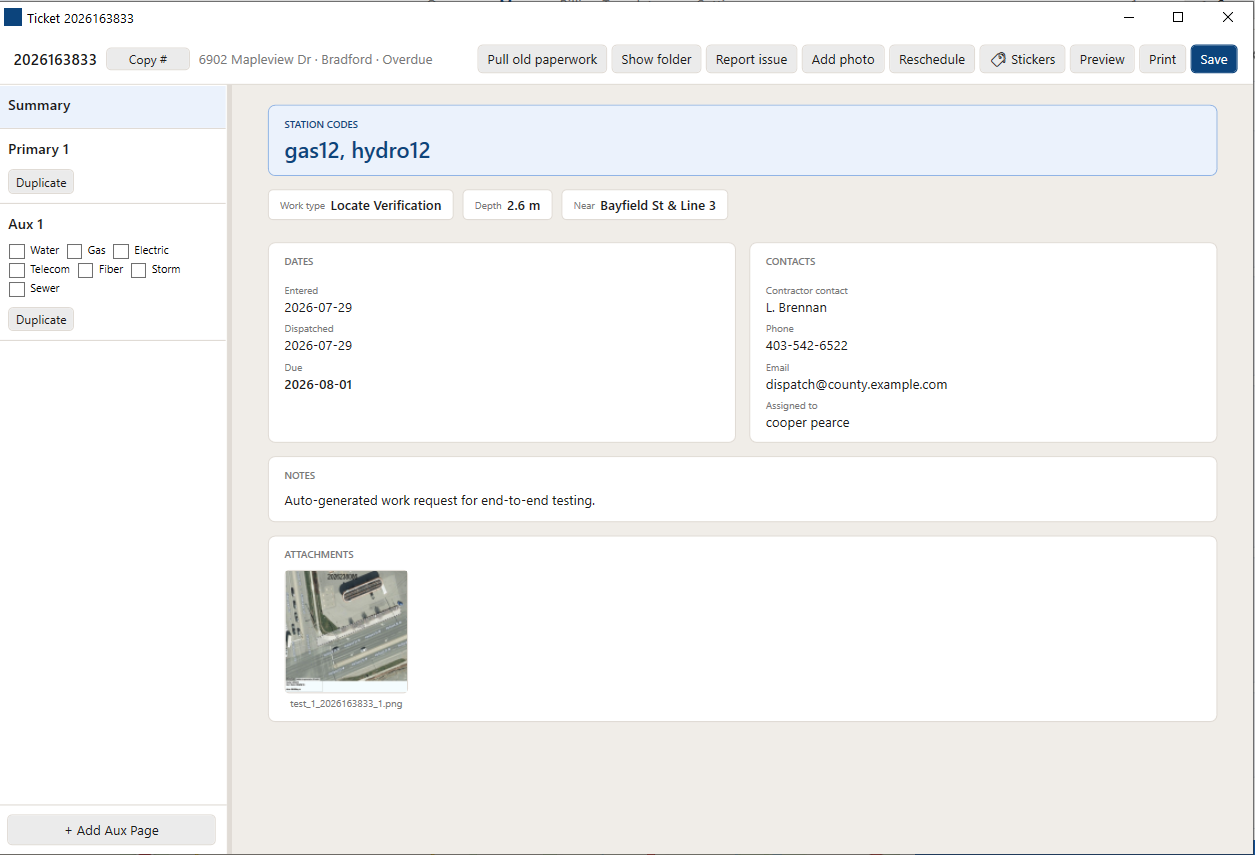Minimize the ticket window

click(x=1129, y=17)
